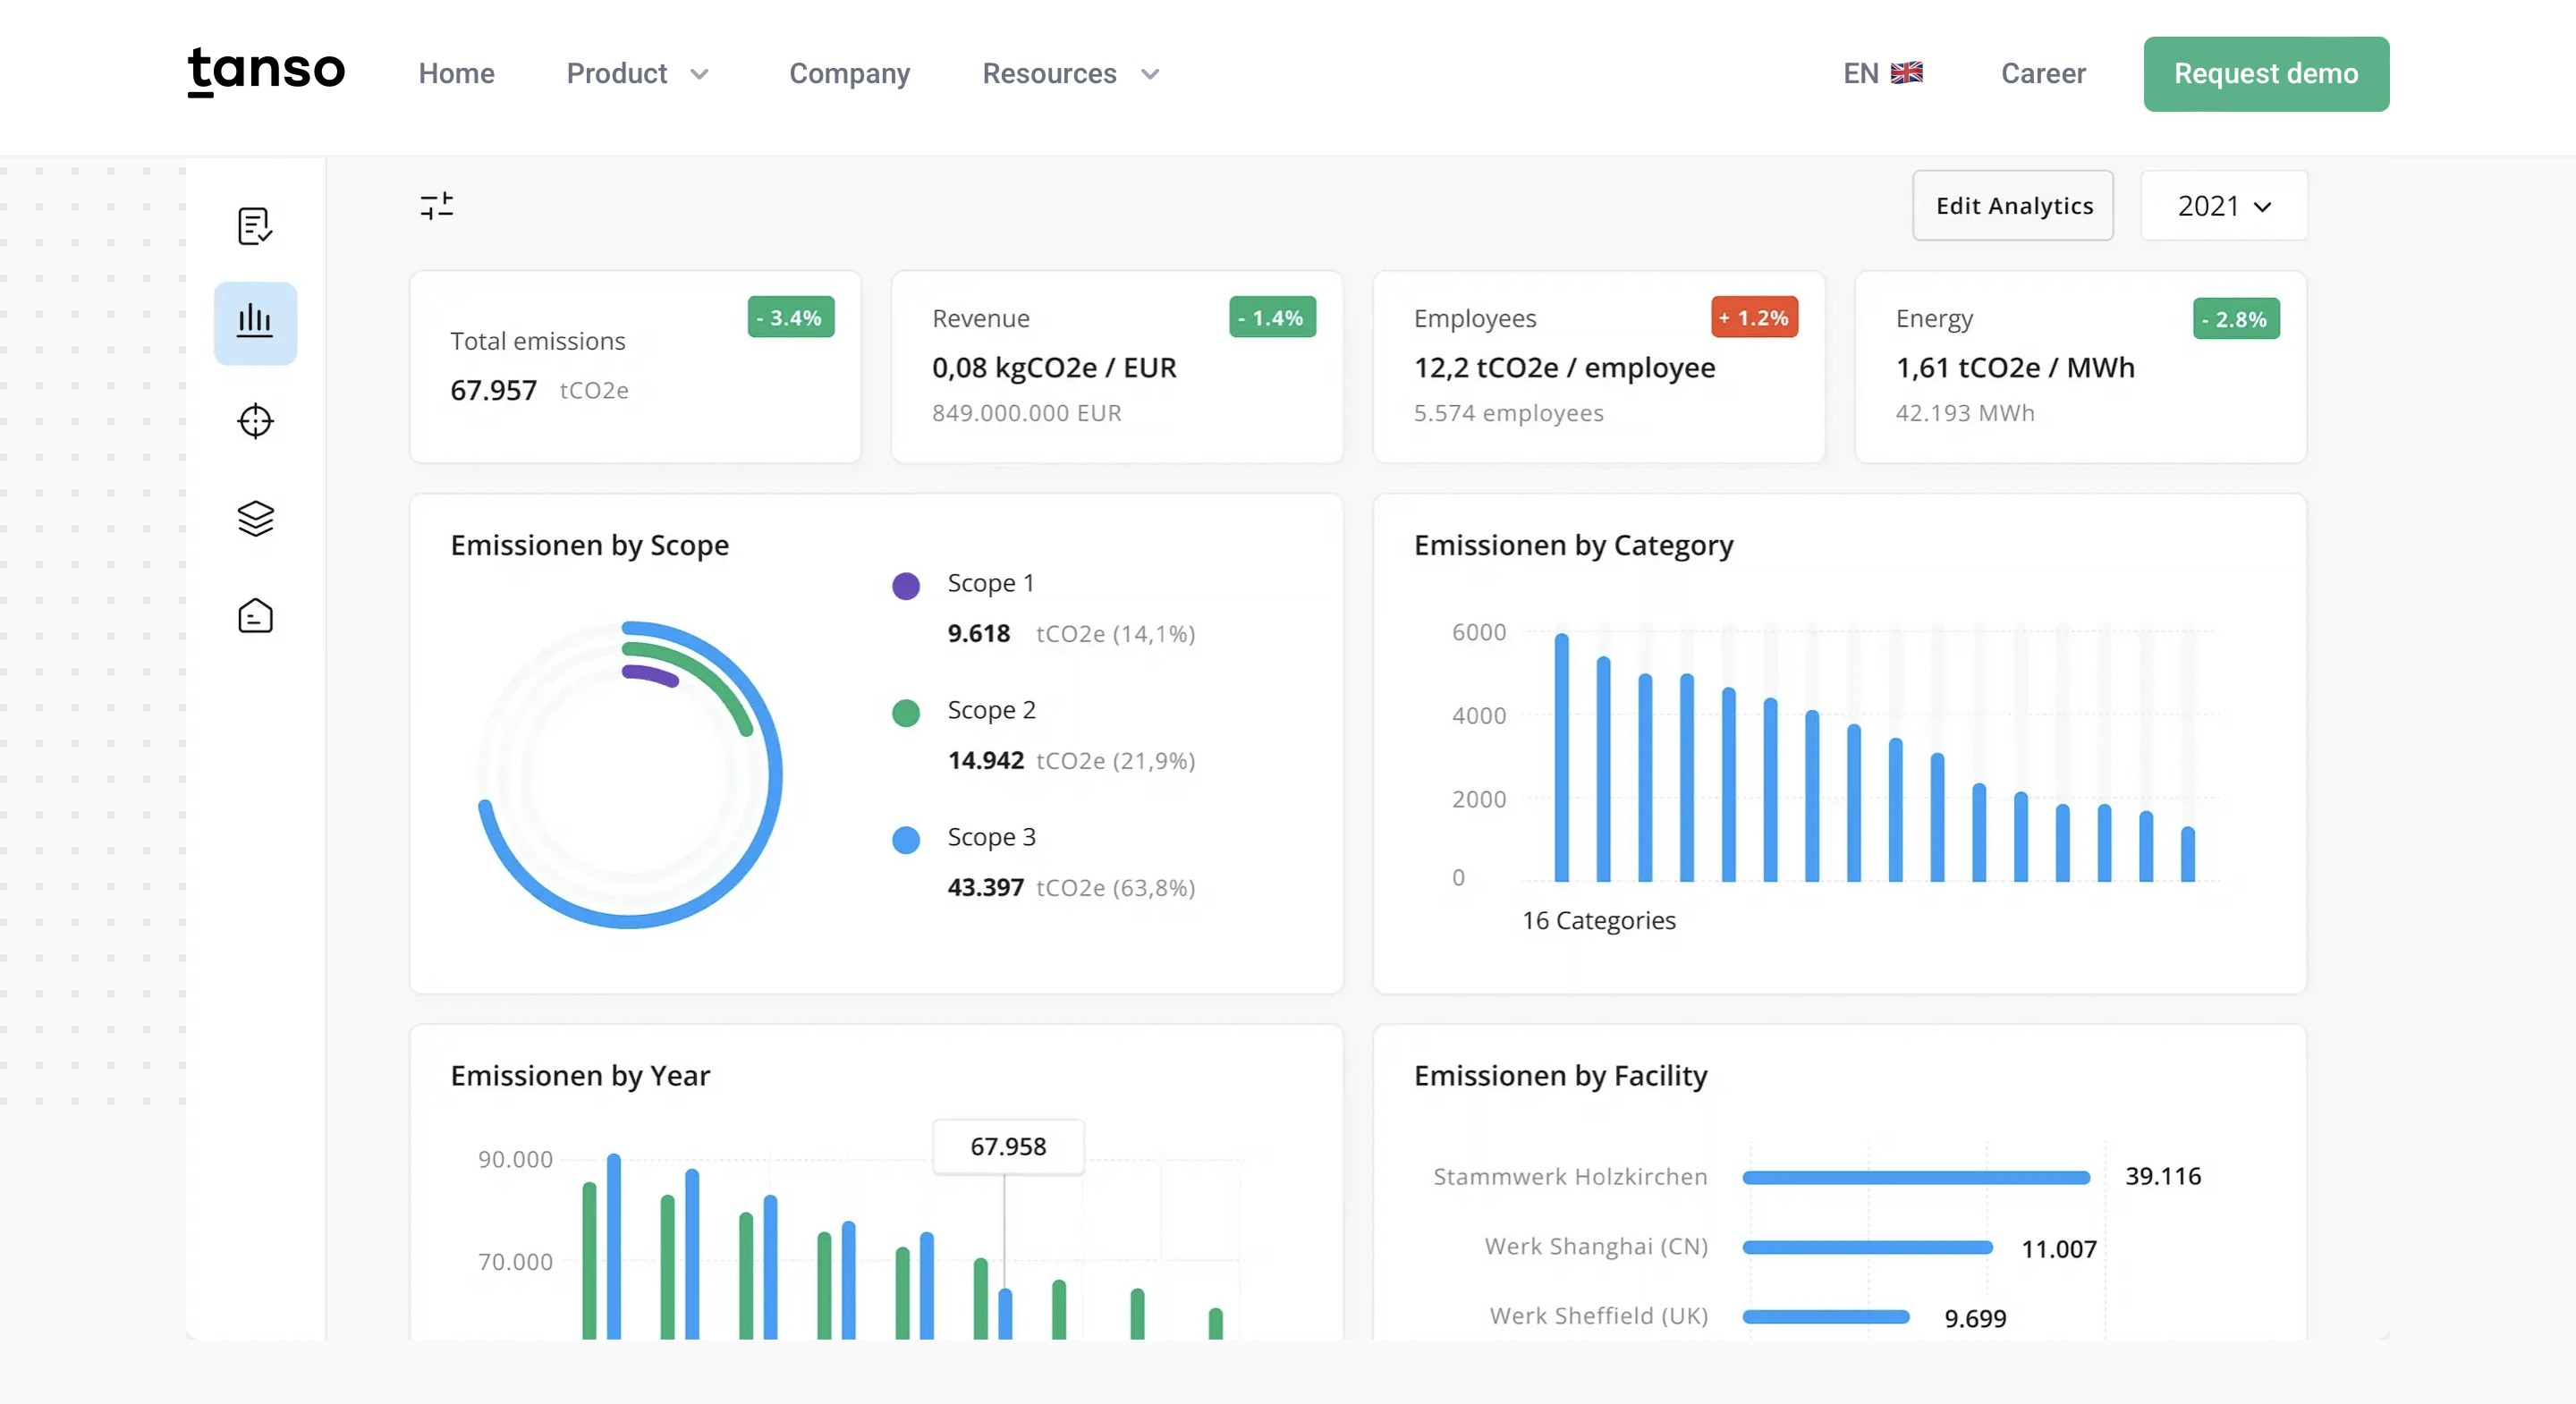Click the blue Scope 3 legend dot
The image size is (2576, 1404).
click(x=905, y=840)
